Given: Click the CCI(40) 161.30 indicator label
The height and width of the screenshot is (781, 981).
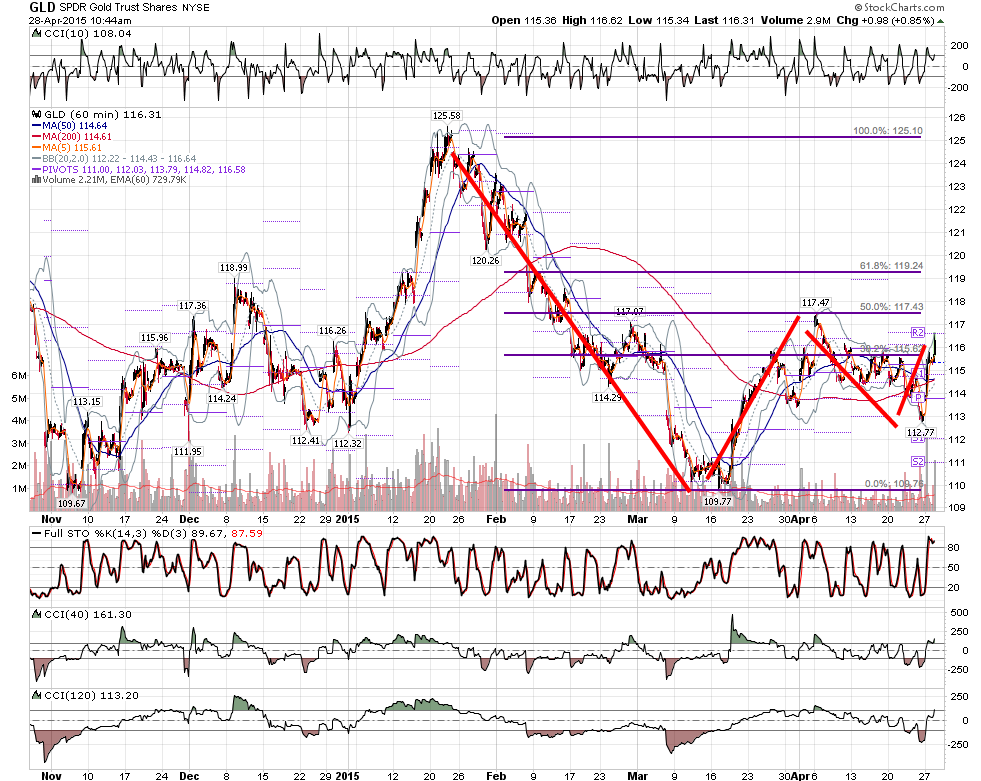Looking at the screenshot, I should click(88, 615).
